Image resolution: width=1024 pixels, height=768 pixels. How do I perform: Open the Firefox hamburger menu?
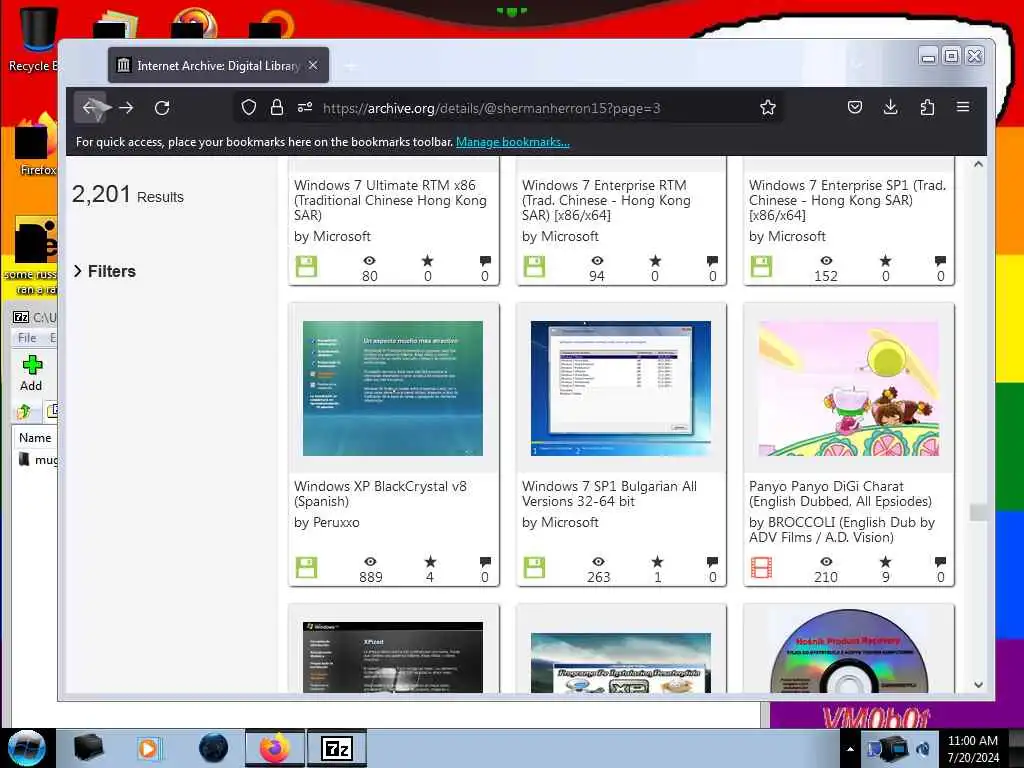(963, 106)
